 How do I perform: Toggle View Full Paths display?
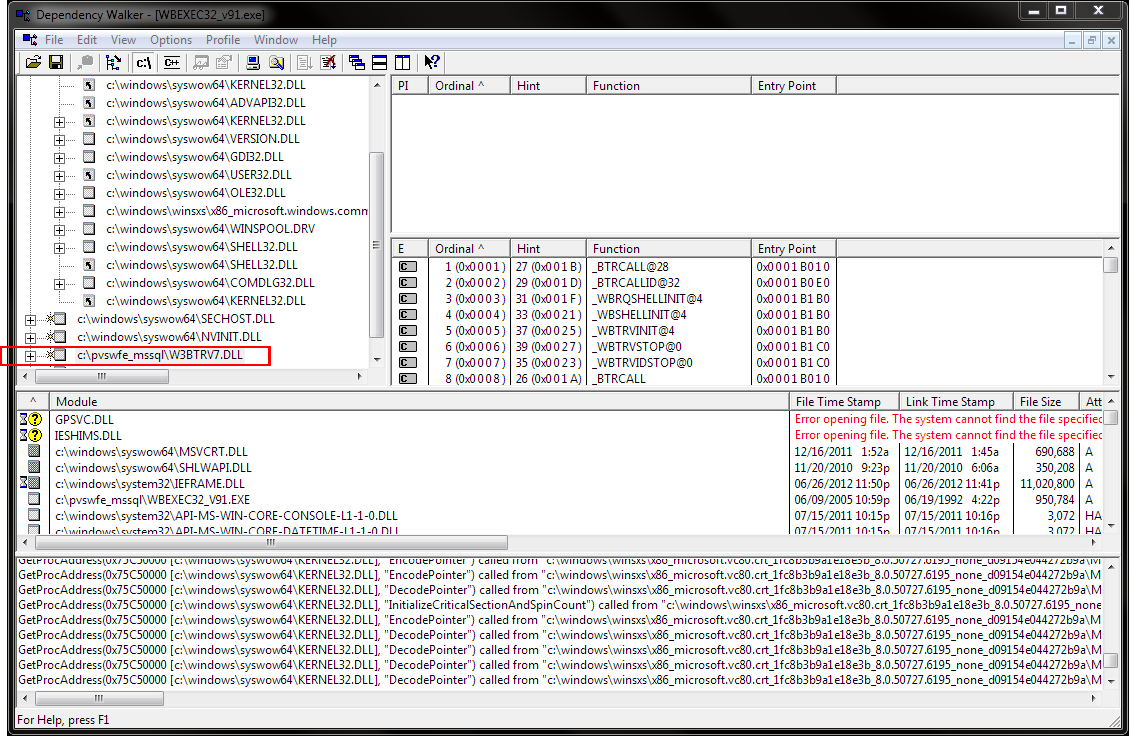143,62
